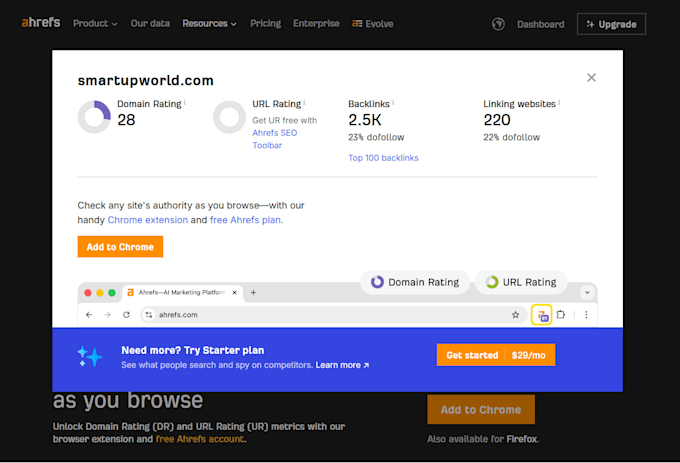
Task: Expand the Resources dropdown menu
Action: point(209,23)
